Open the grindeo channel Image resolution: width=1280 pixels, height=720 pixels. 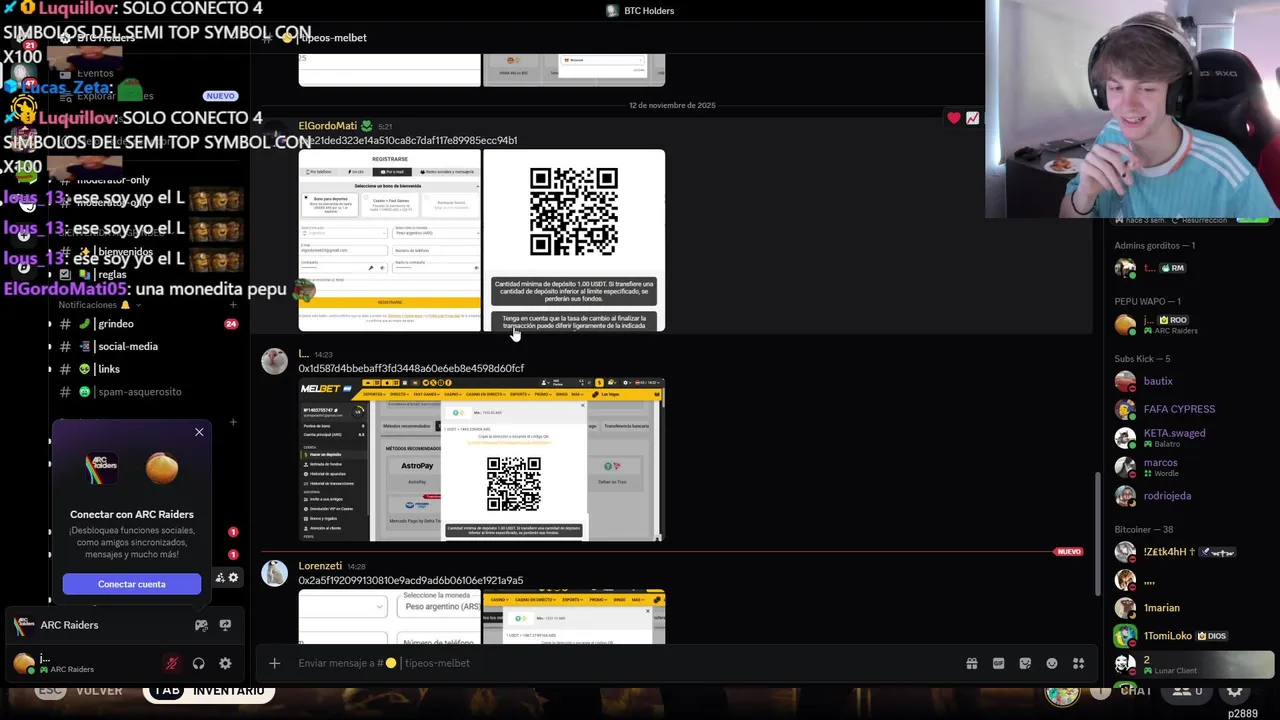point(145,324)
